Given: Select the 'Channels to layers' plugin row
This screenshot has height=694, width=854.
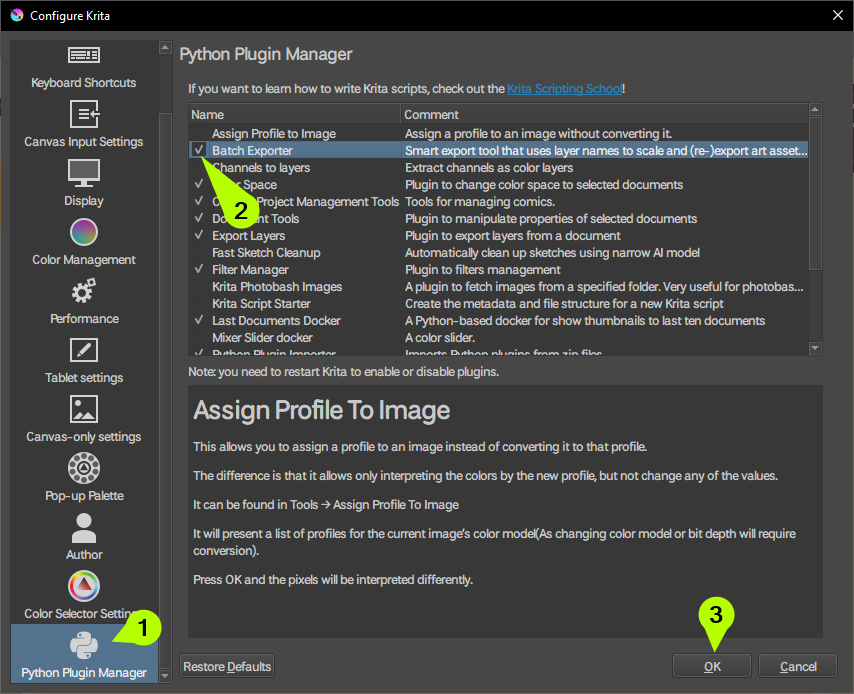Looking at the screenshot, I should coord(498,167).
